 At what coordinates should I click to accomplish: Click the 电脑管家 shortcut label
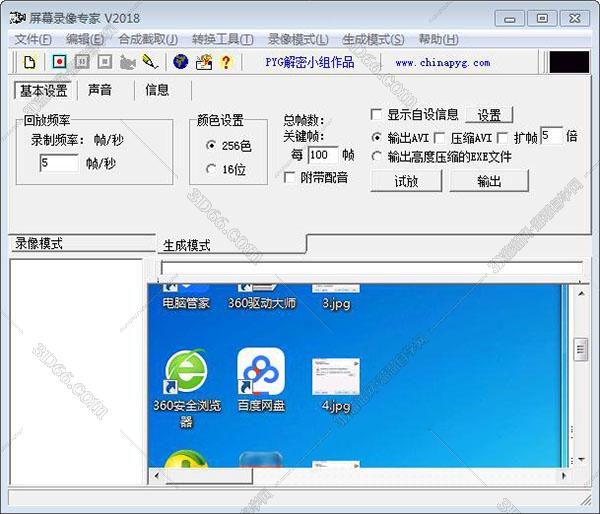[186, 303]
